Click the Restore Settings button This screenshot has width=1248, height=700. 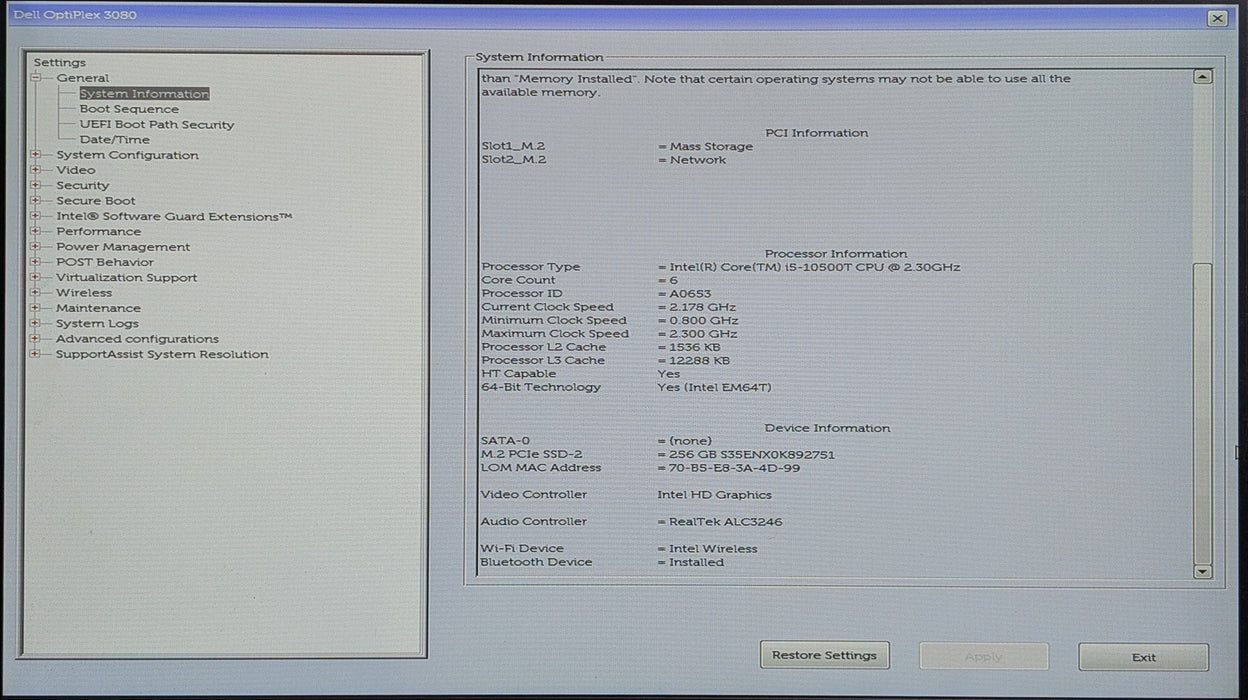click(824, 656)
